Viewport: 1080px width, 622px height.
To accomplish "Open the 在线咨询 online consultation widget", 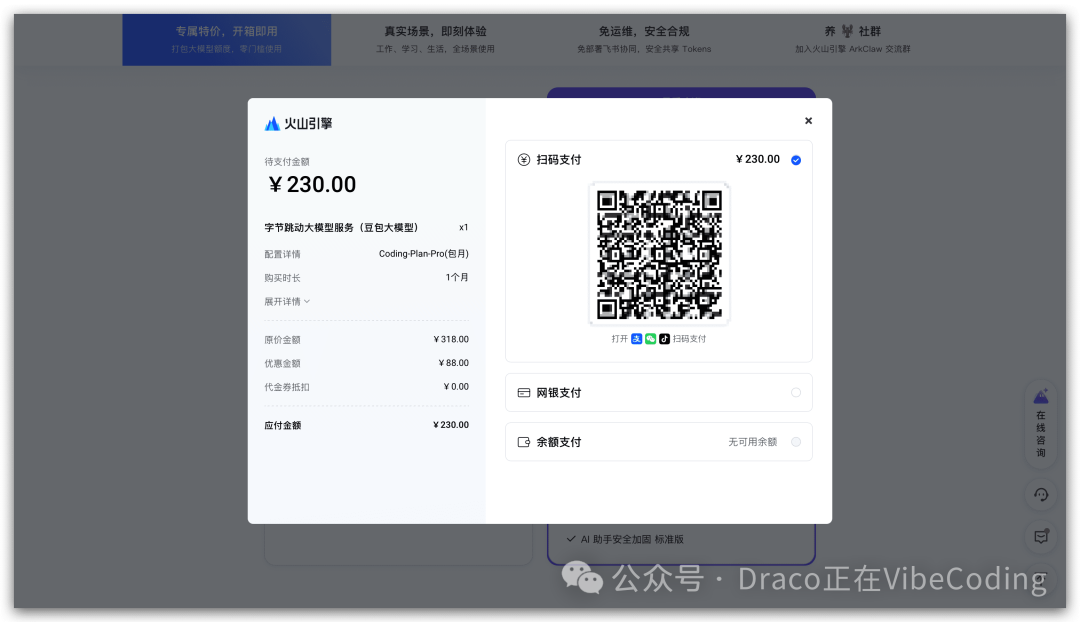I will point(1041,424).
